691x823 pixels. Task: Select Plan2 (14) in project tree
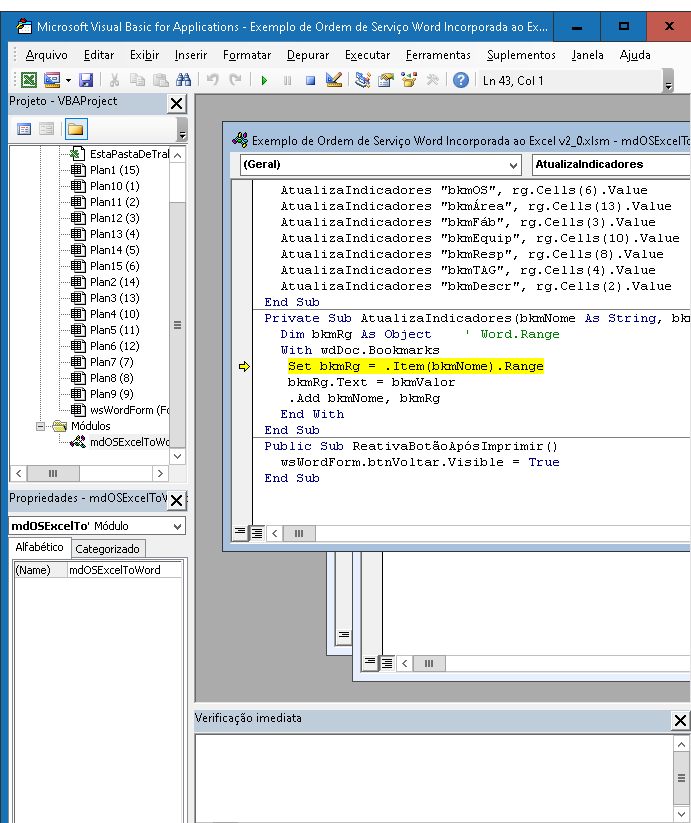click(114, 282)
